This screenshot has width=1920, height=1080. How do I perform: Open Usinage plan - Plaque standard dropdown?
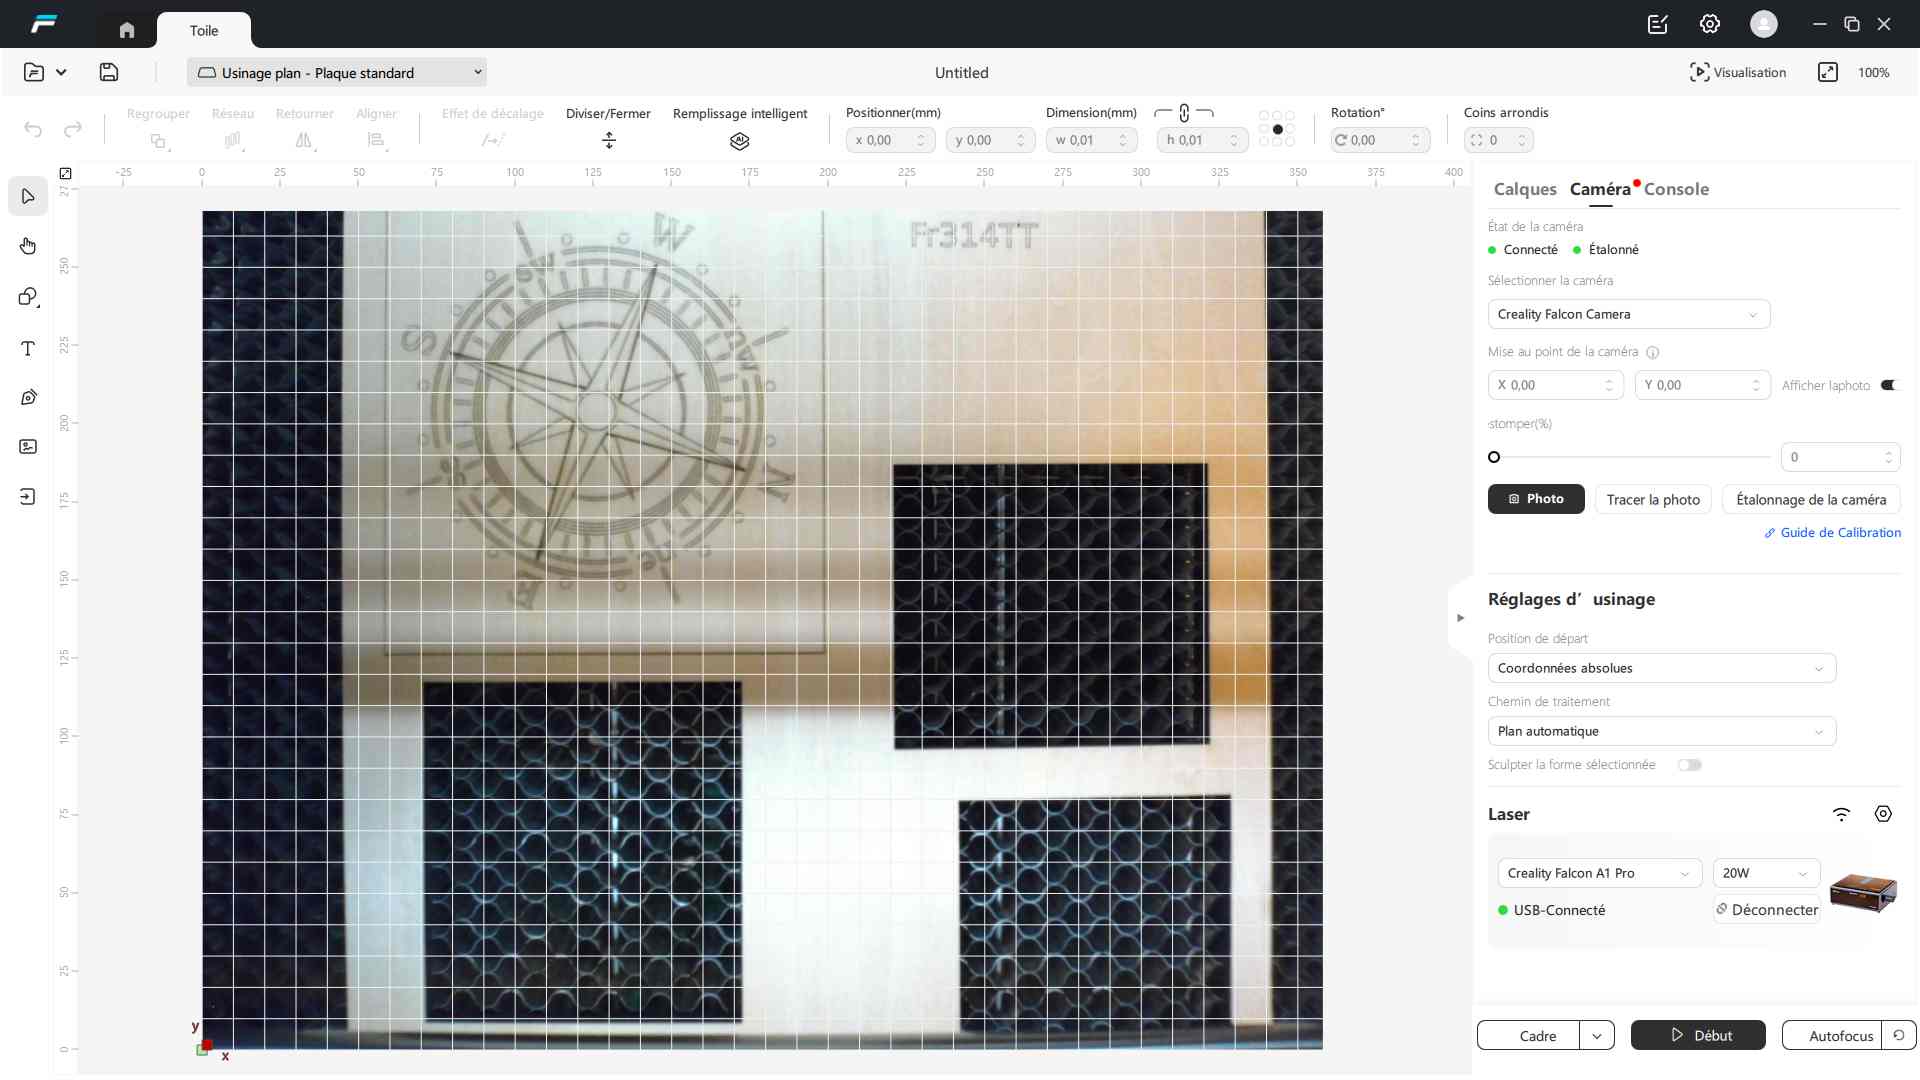tap(337, 72)
